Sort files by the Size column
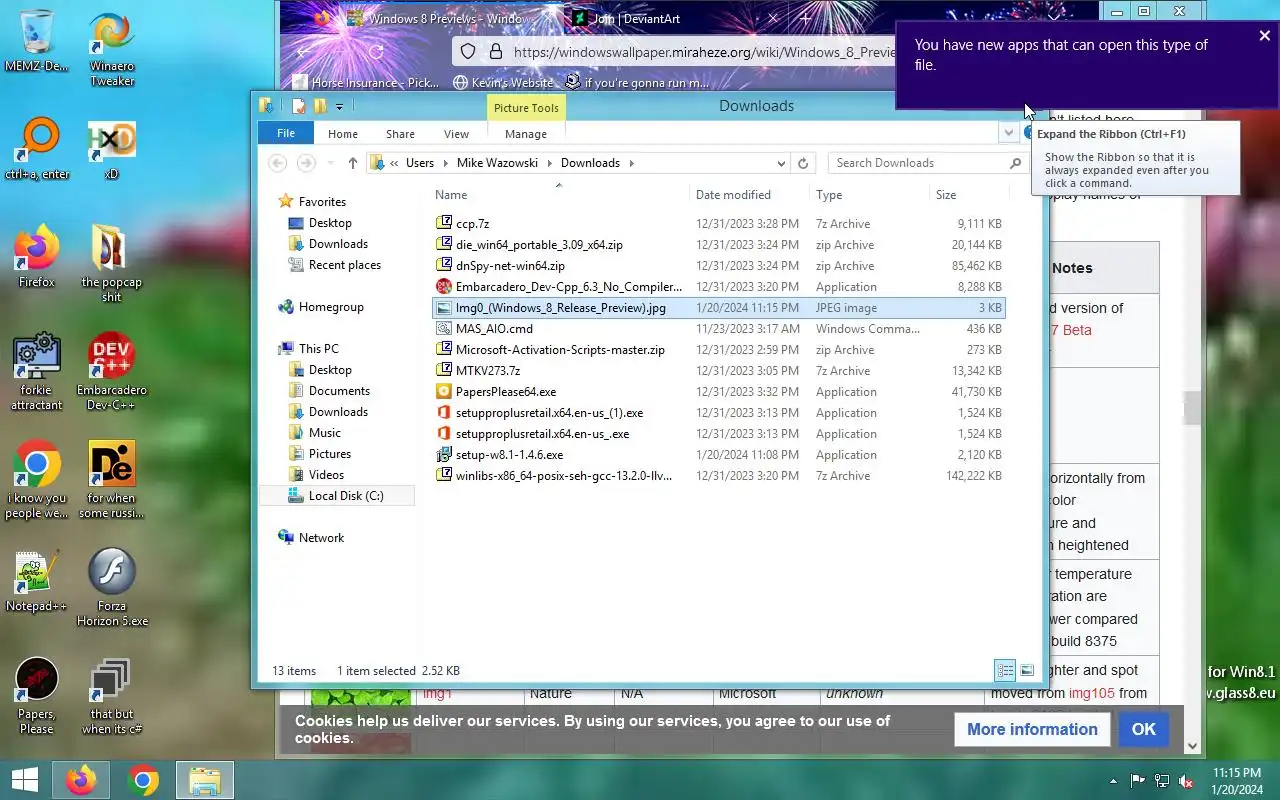1280x800 pixels. click(946, 195)
